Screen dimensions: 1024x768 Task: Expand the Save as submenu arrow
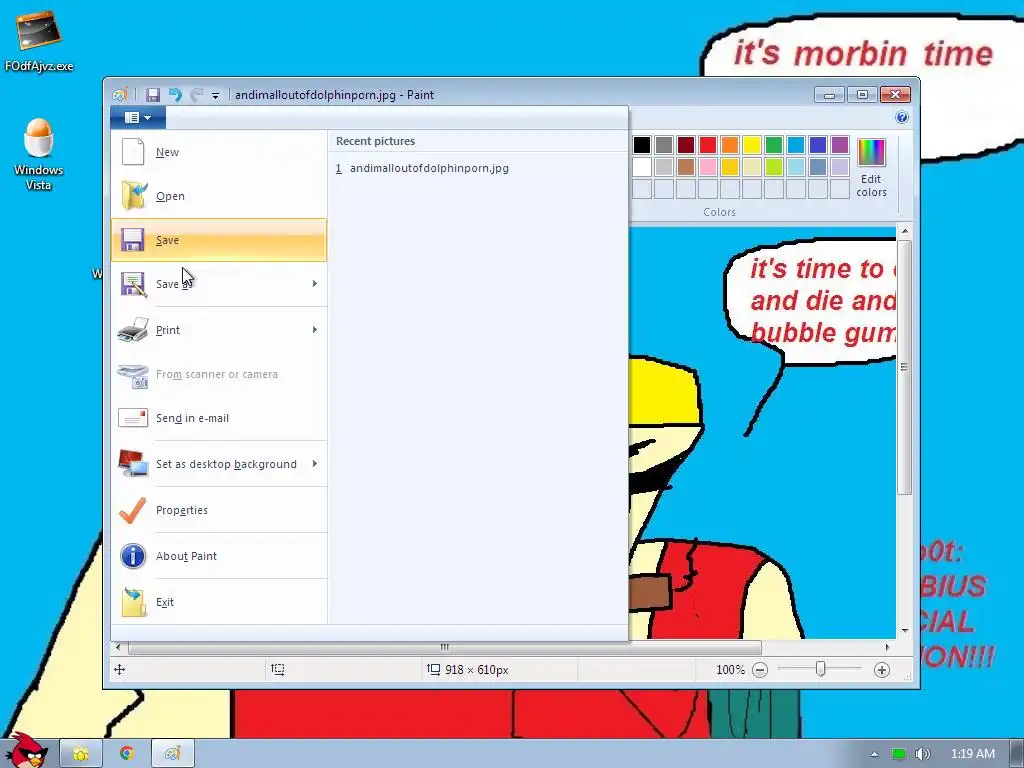315,283
